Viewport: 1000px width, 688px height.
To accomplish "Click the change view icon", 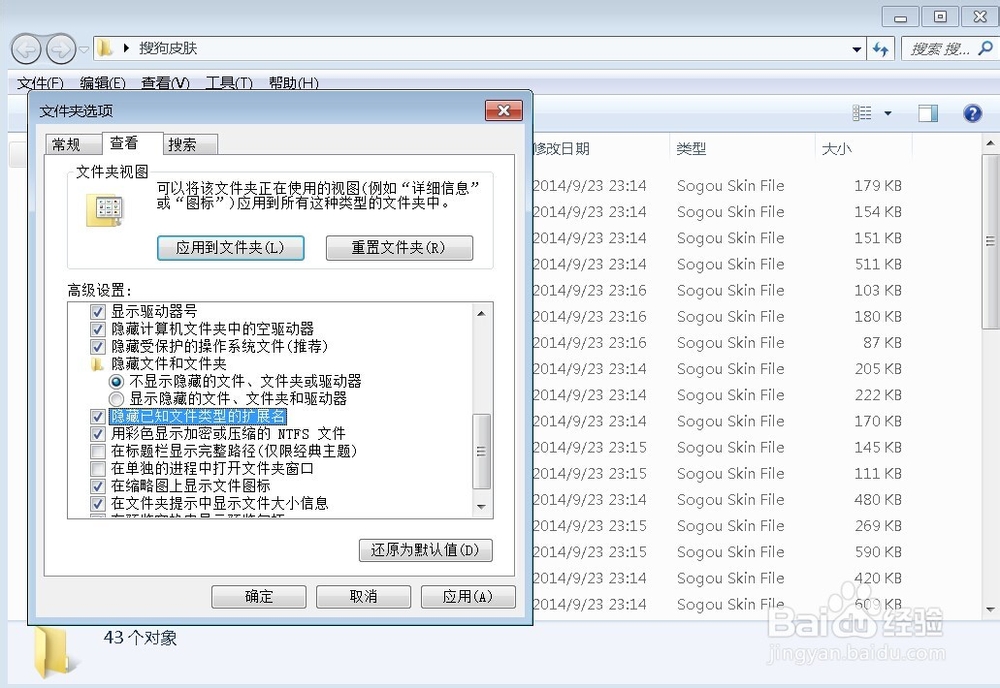I will coord(862,113).
